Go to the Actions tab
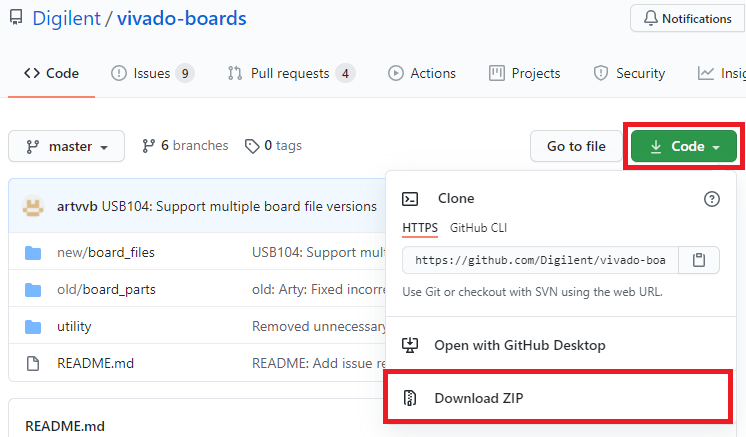The height and width of the screenshot is (437, 746). 422,73
